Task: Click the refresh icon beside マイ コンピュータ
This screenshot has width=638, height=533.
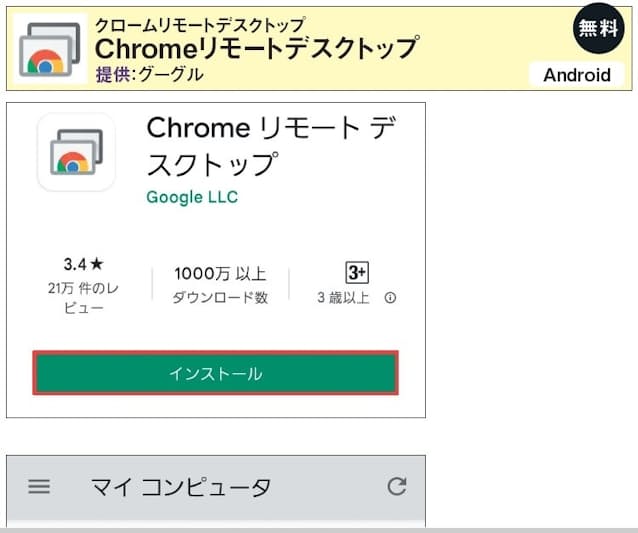Action: [x=397, y=487]
